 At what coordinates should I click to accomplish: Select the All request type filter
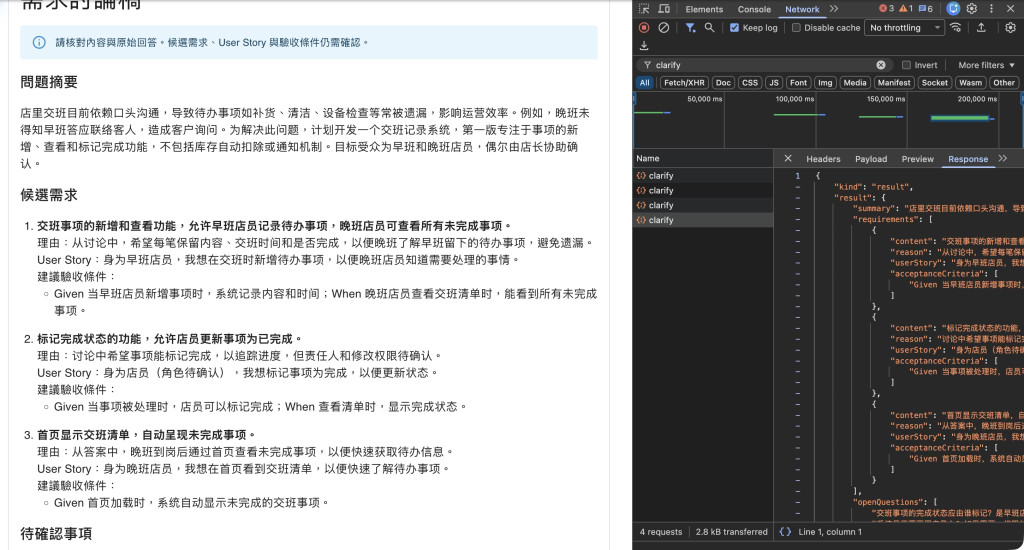(x=645, y=82)
